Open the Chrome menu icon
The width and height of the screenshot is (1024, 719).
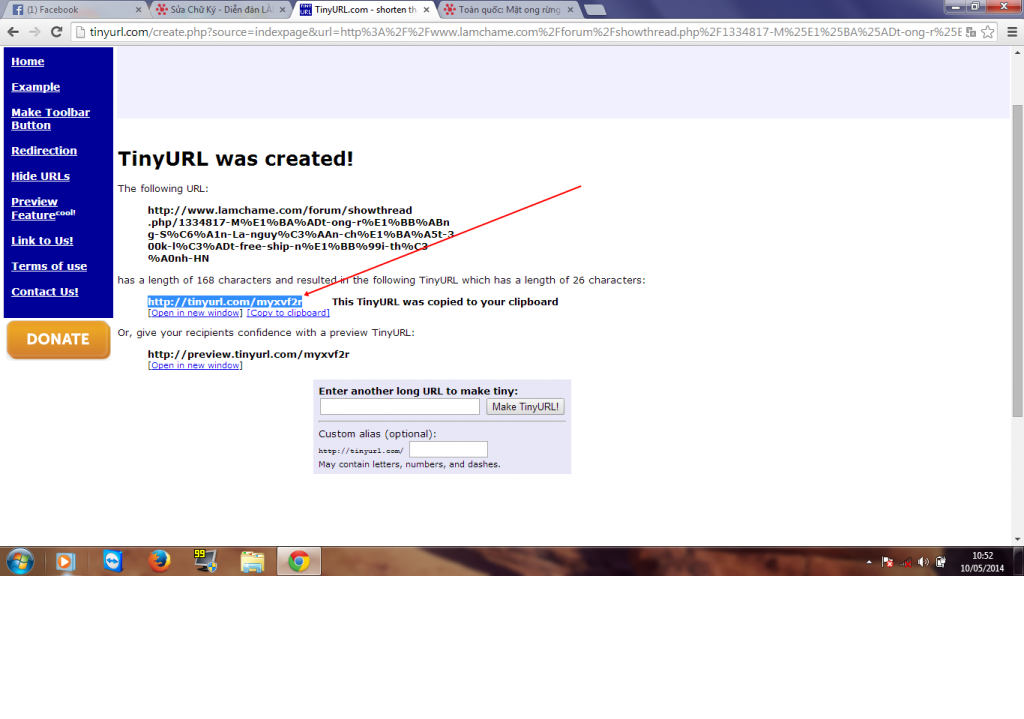coord(1008,32)
